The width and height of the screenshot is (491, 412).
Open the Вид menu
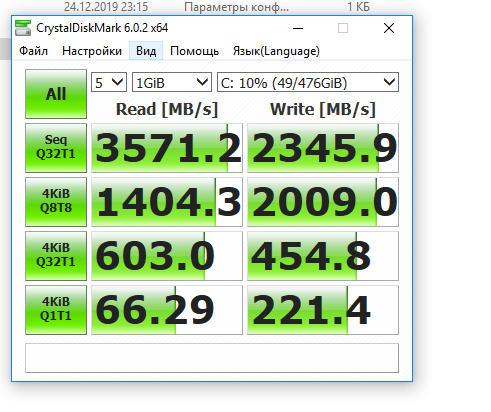pos(146,51)
